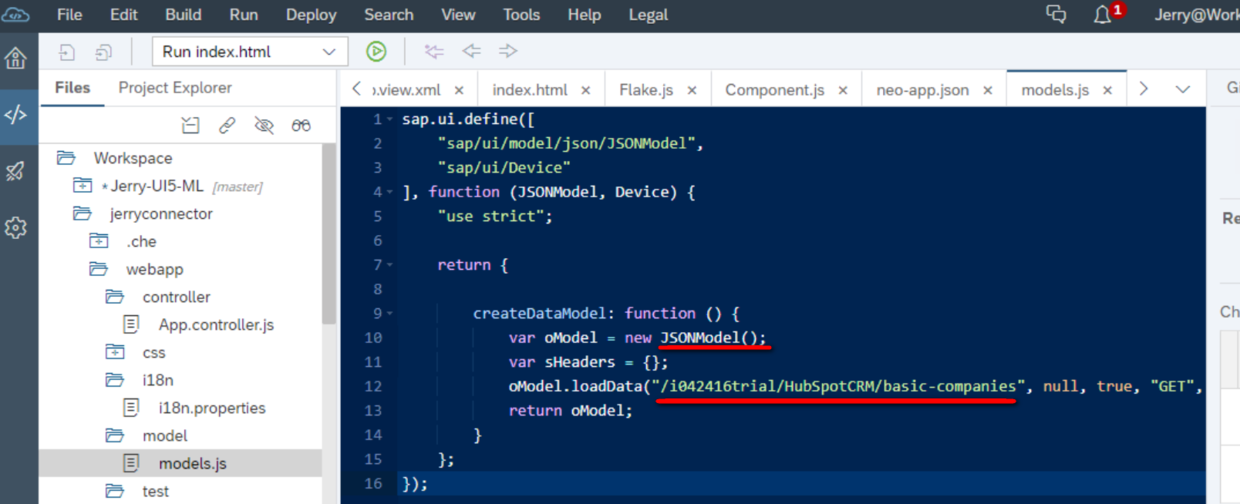Image resolution: width=1240 pixels, height=504 pixels.
Task: Switch to the index.html editor tab
Action: (530, 90)
